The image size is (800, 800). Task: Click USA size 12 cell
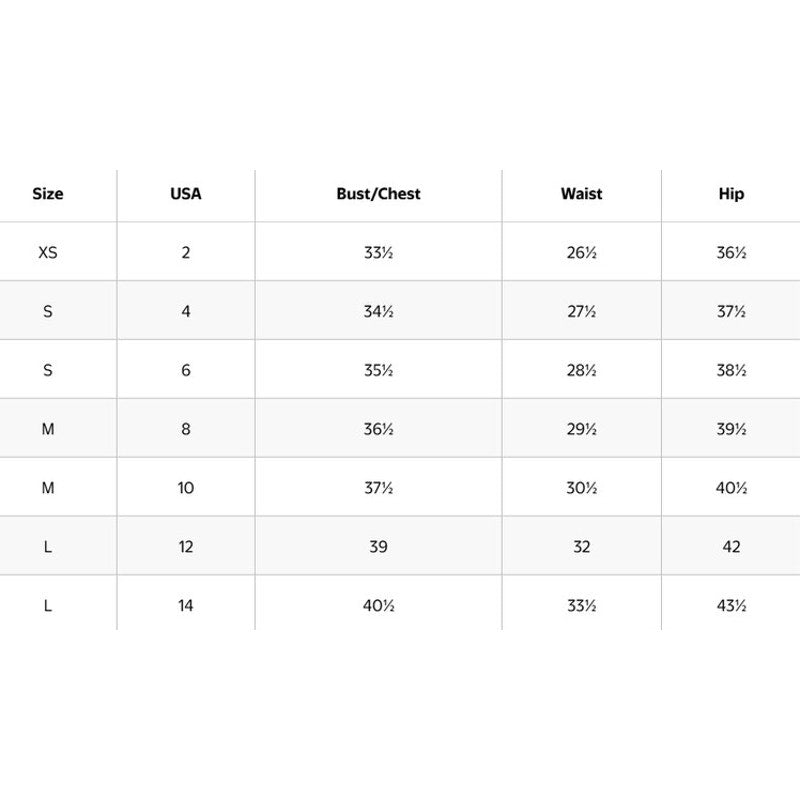[x=186, y=547]
